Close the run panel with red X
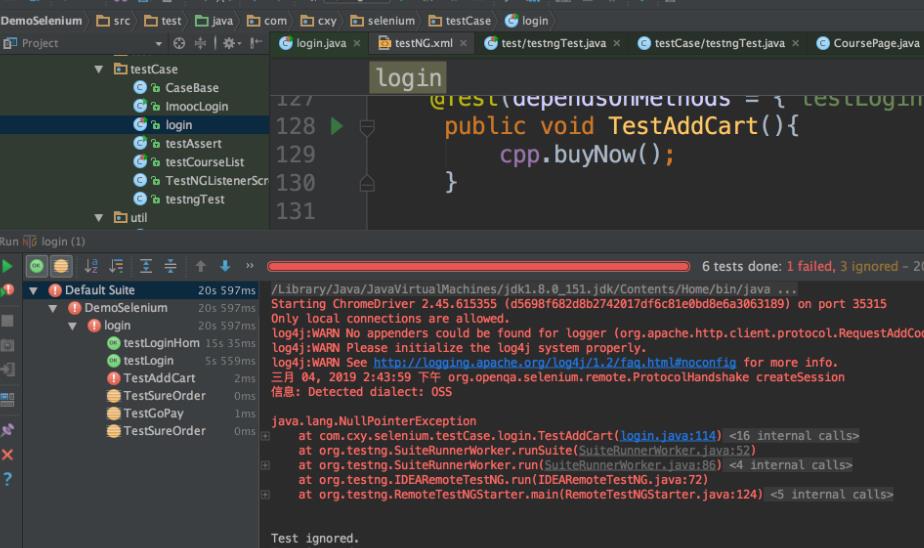 pyautogui.click(x=8, y=454)
